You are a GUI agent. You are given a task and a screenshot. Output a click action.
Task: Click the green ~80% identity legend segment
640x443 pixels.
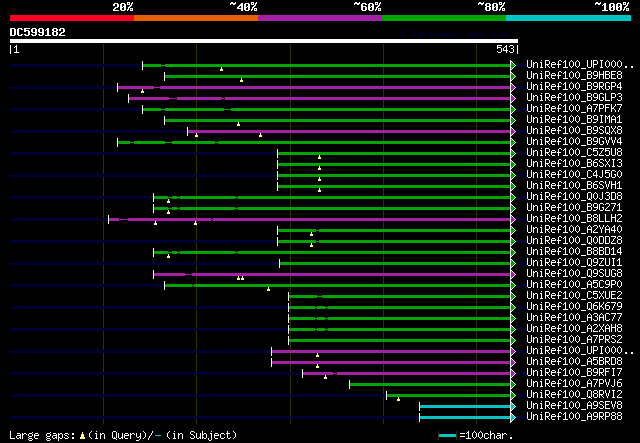coord(444,18)
